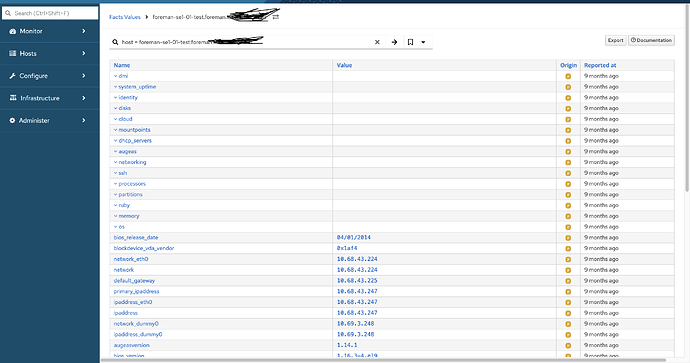Expand the processors fact
The height and width of the screenshot is (363, 690).
coord(130,183)
